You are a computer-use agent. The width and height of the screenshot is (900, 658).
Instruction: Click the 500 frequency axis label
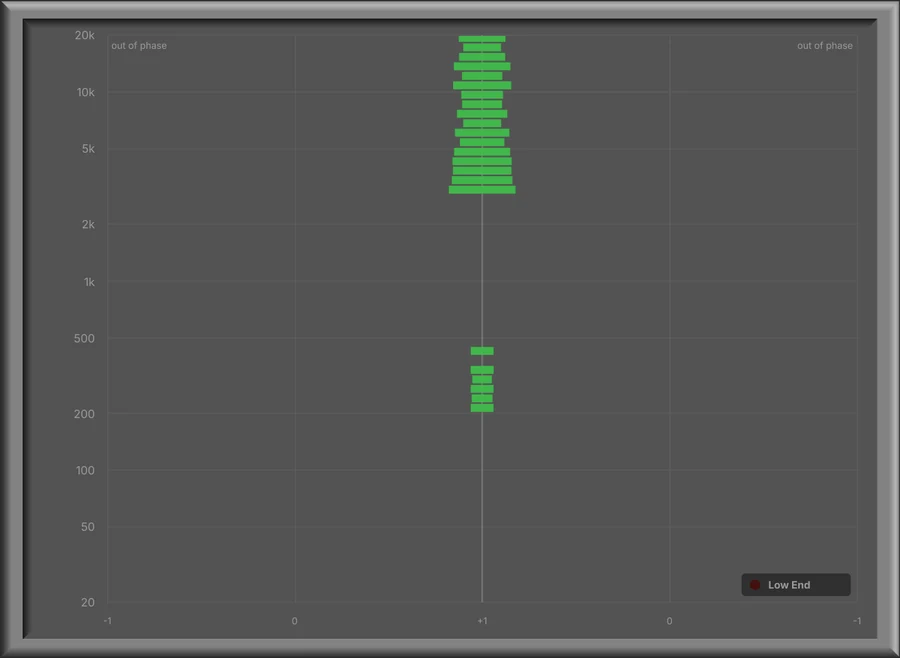point(84,338)
